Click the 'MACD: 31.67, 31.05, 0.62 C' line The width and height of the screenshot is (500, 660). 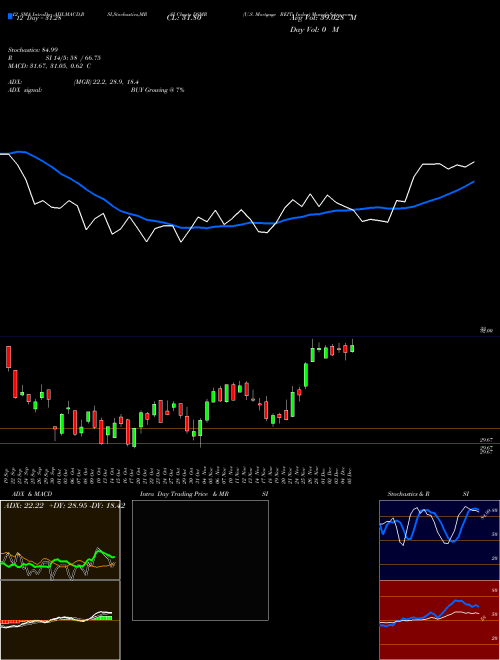pos(50,66)
